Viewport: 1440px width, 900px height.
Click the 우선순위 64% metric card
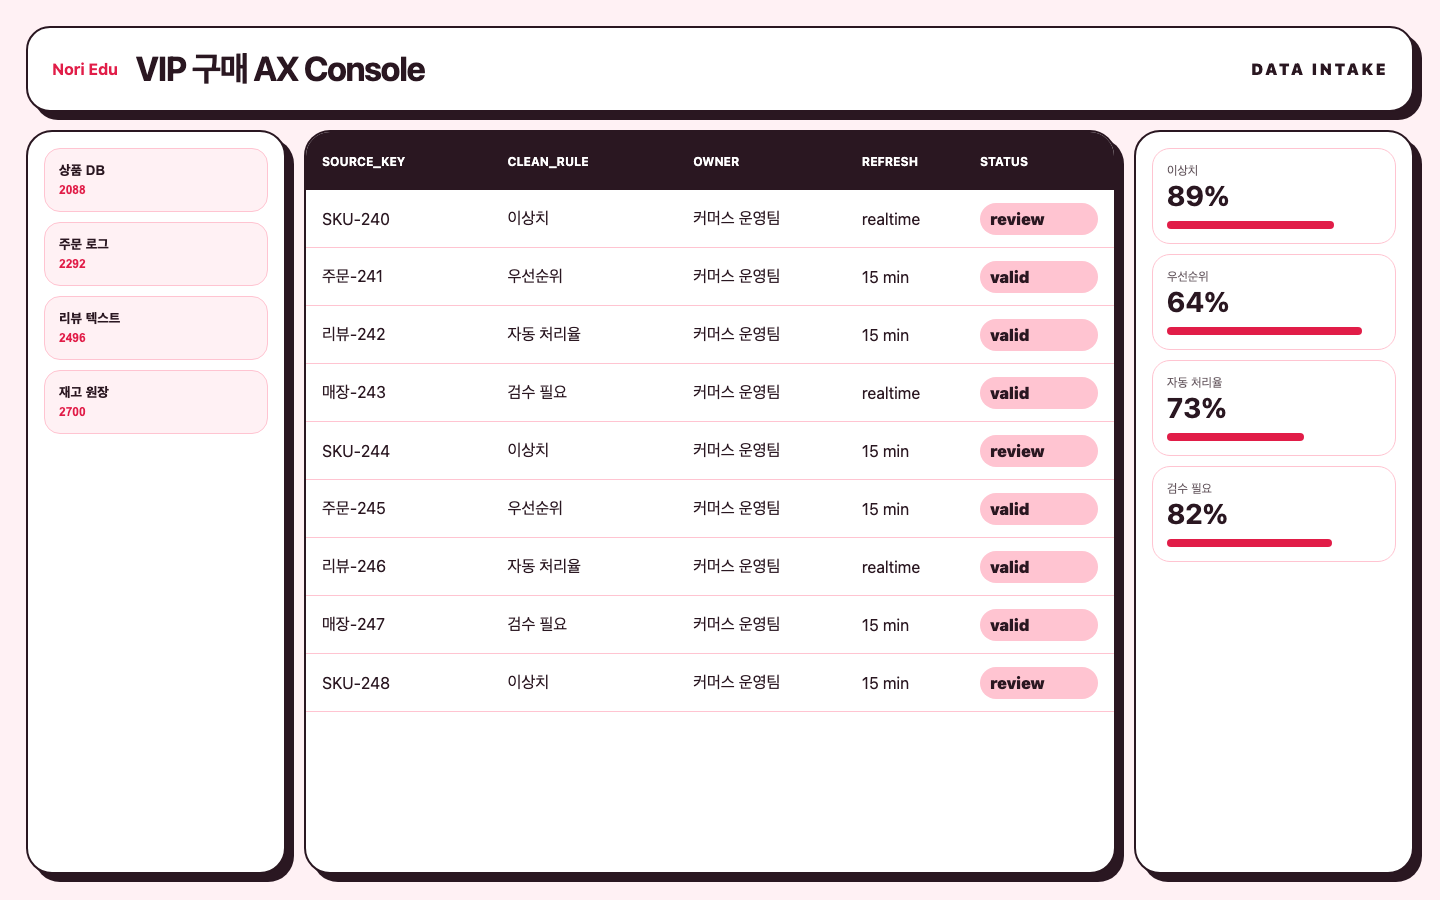tap(1274, 302)
